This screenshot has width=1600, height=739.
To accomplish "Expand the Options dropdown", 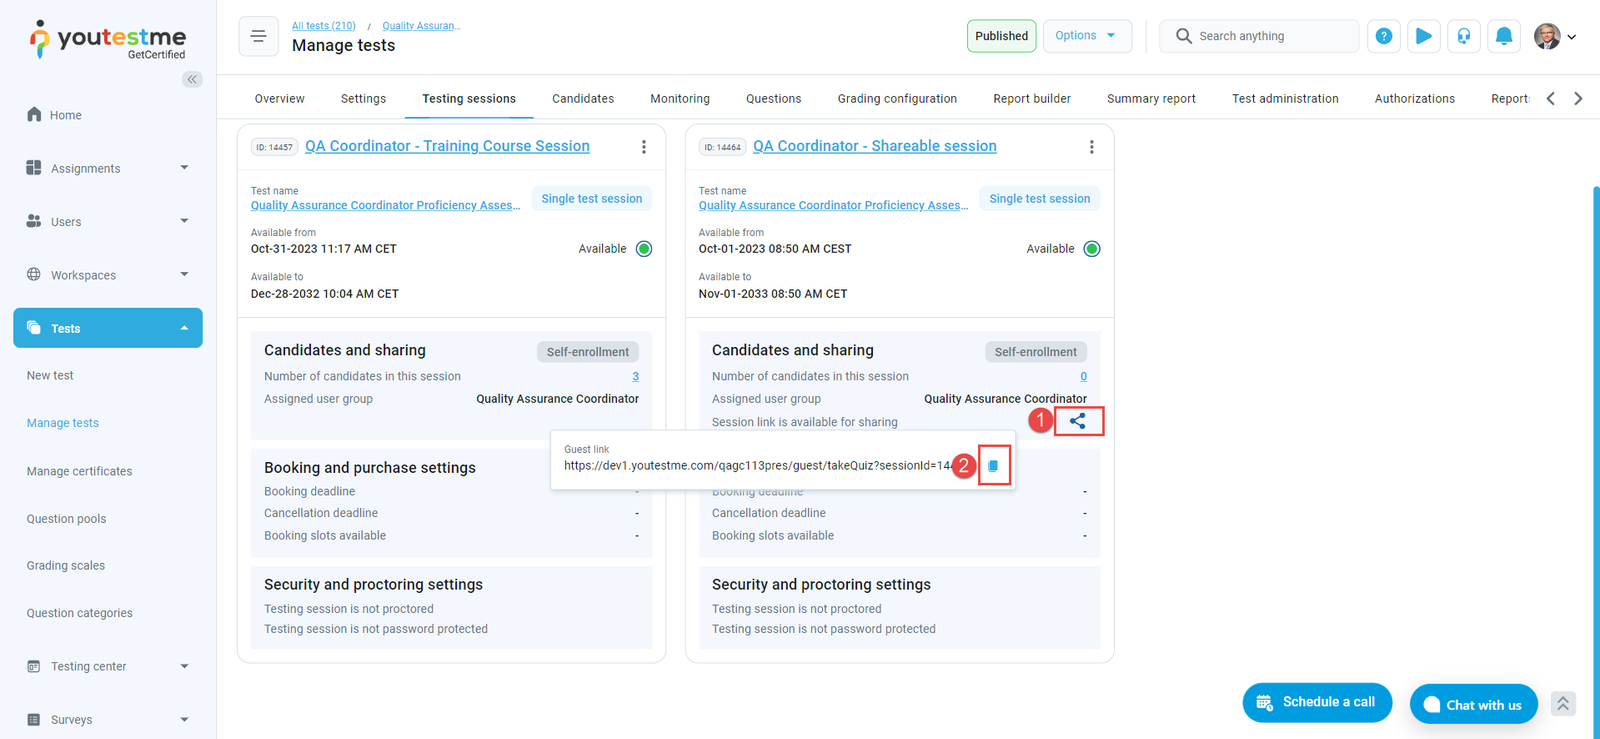I will click(x=1086, y=36).
